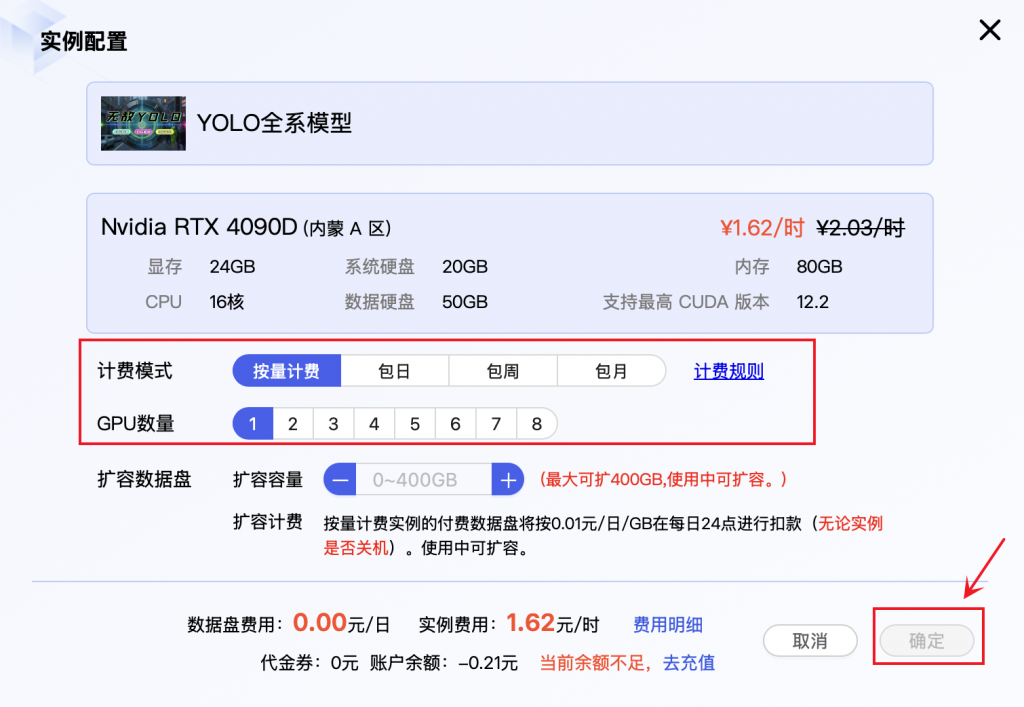Image resolution: width=1024 pixels, height=707 pixels.
Task: Click the ¥1.62/时 discounted price
Action: tap(761, 228)
